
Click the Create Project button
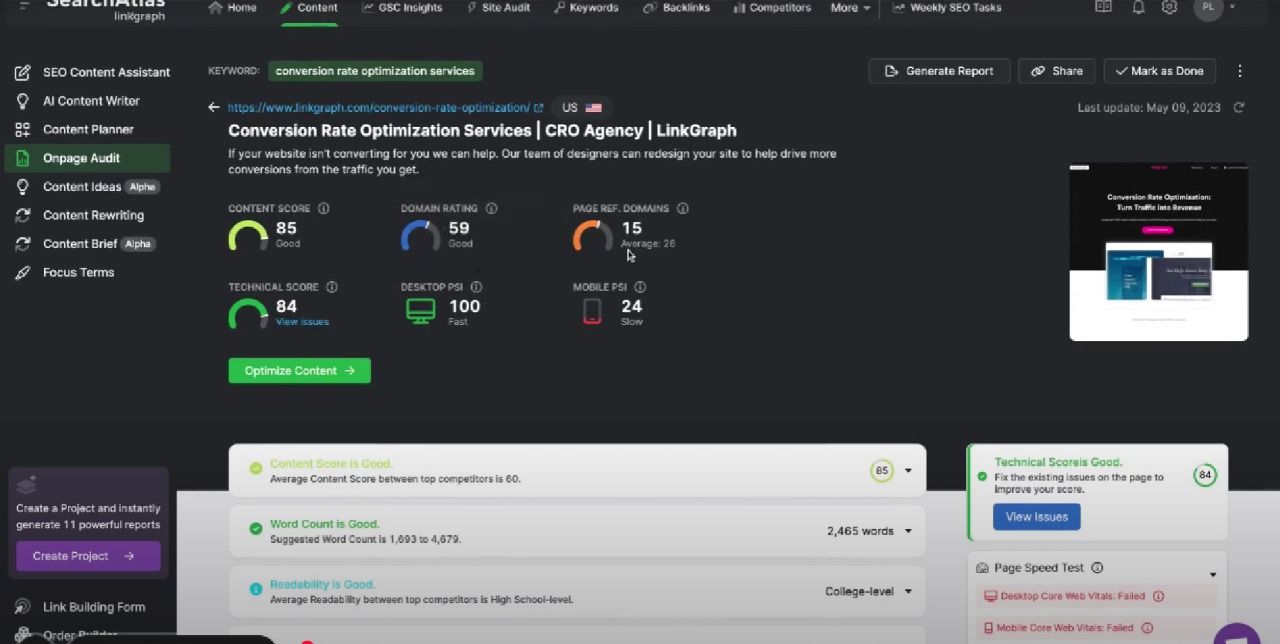tap(88, 556)
